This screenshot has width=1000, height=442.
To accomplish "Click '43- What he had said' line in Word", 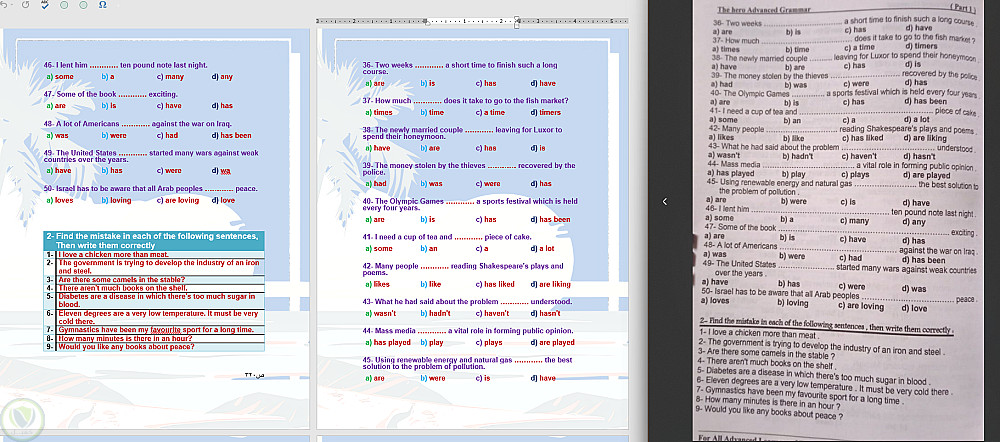I will pyautogui.click(x=467, y=302).
